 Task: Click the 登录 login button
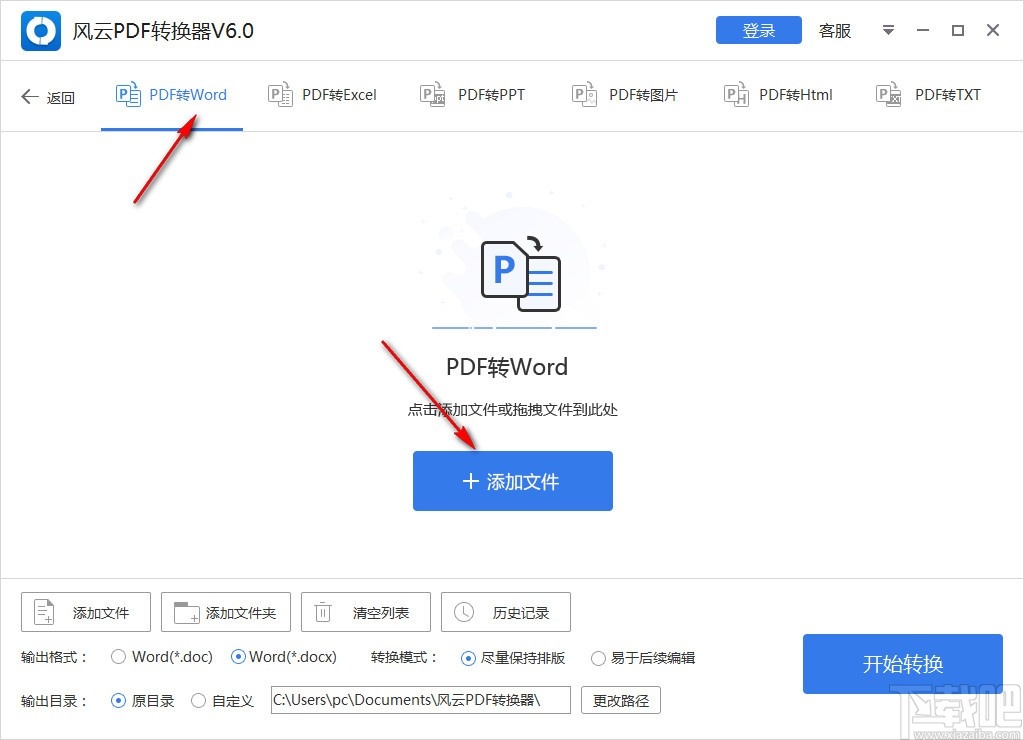click(758, 30)
